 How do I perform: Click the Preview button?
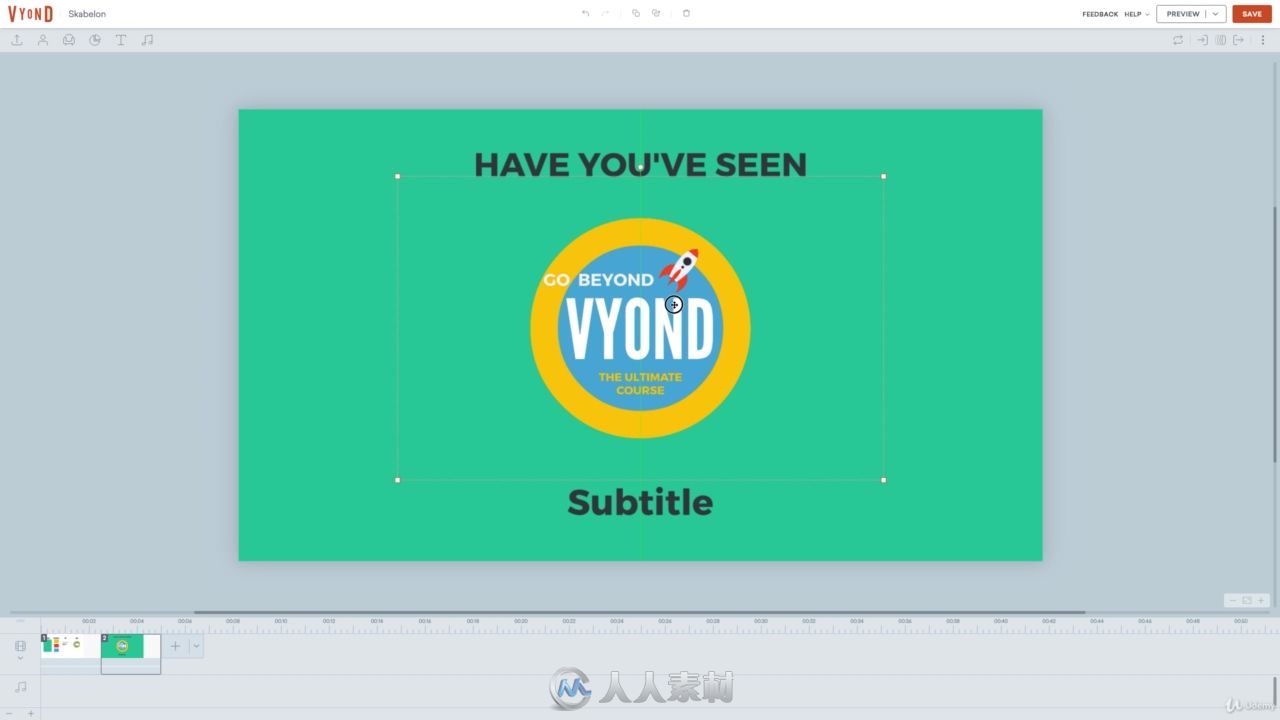coord(1183,14)
